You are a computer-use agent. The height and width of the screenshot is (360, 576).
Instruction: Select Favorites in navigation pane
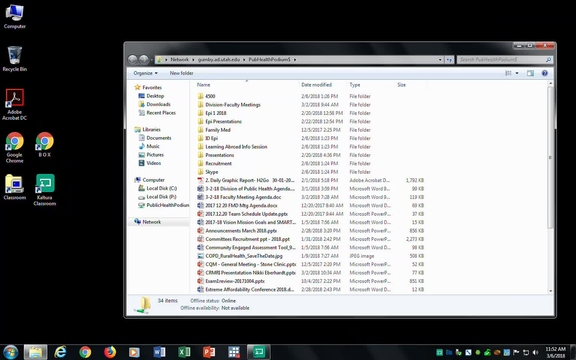tap(148, 87)
